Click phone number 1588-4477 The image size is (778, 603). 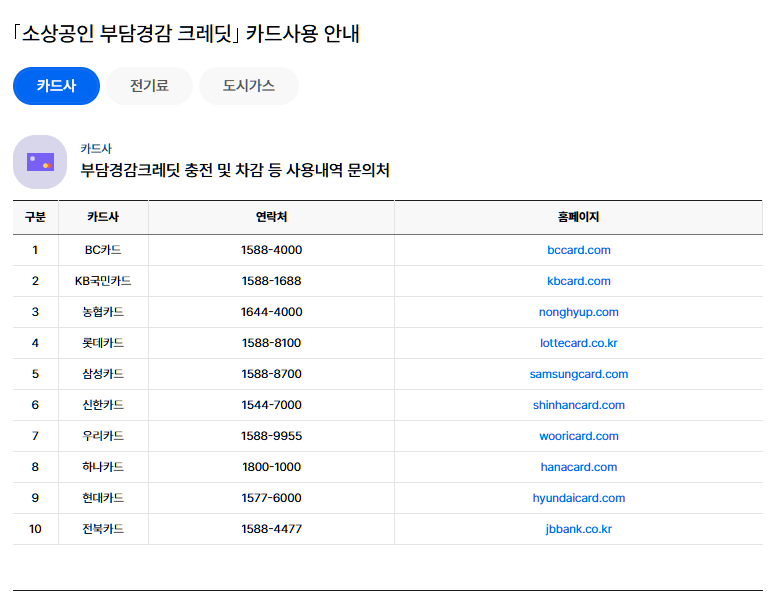271,529
